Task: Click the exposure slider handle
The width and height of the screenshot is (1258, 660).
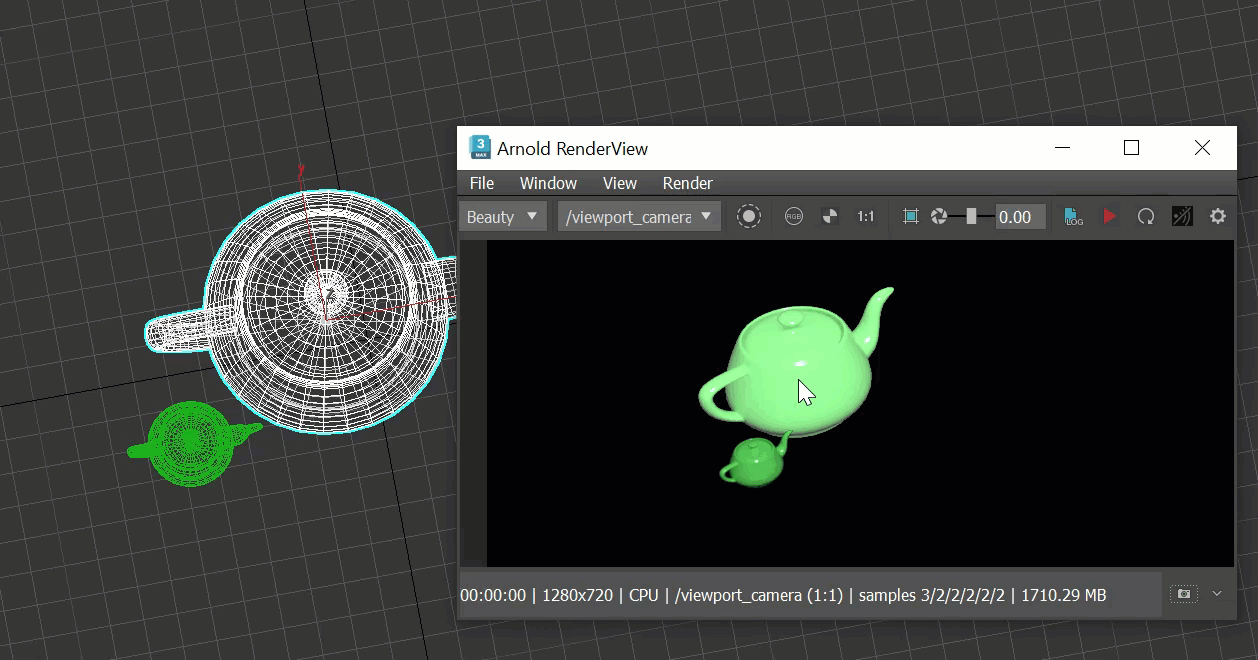Action: [971, 216]
